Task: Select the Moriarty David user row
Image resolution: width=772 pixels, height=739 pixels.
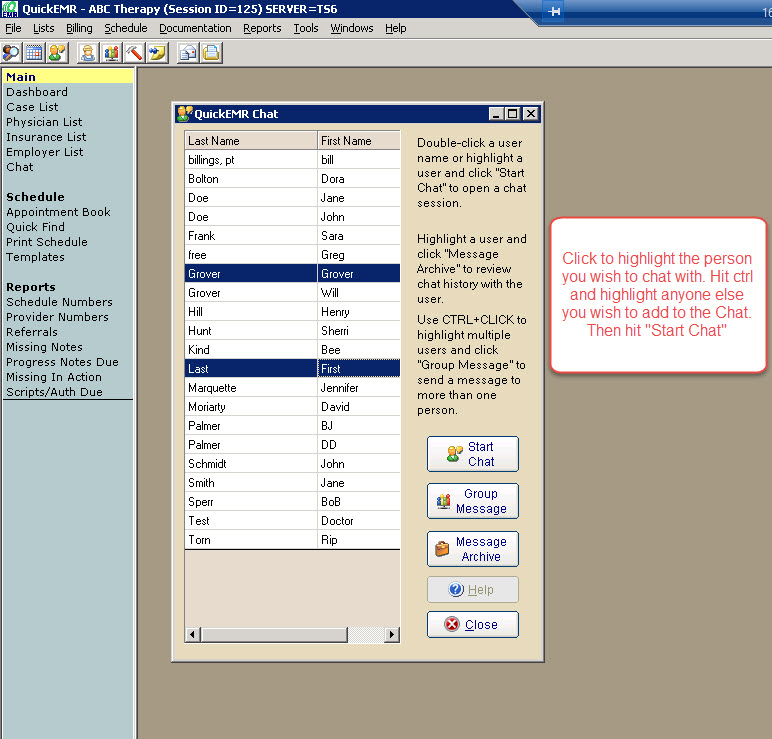Action: 292,407
